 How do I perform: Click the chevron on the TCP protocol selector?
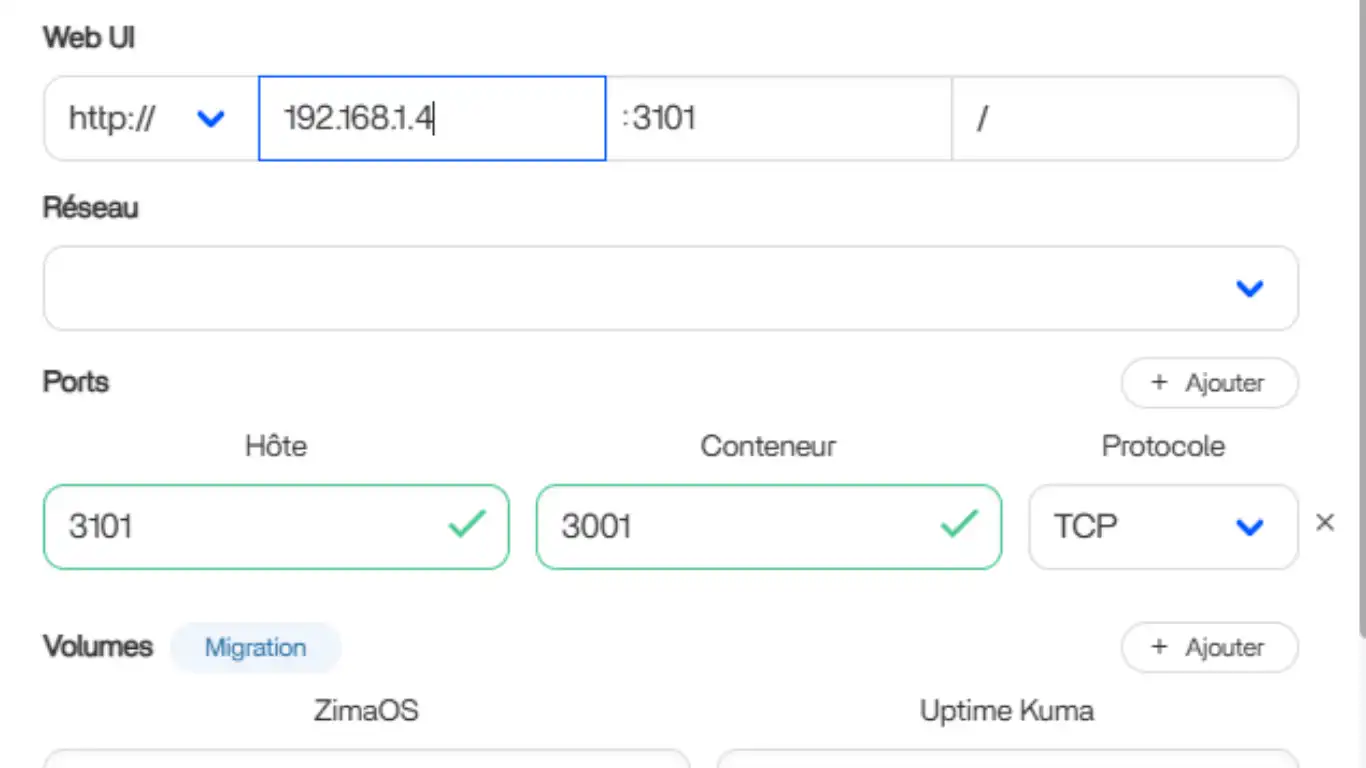pos(1250,527)
